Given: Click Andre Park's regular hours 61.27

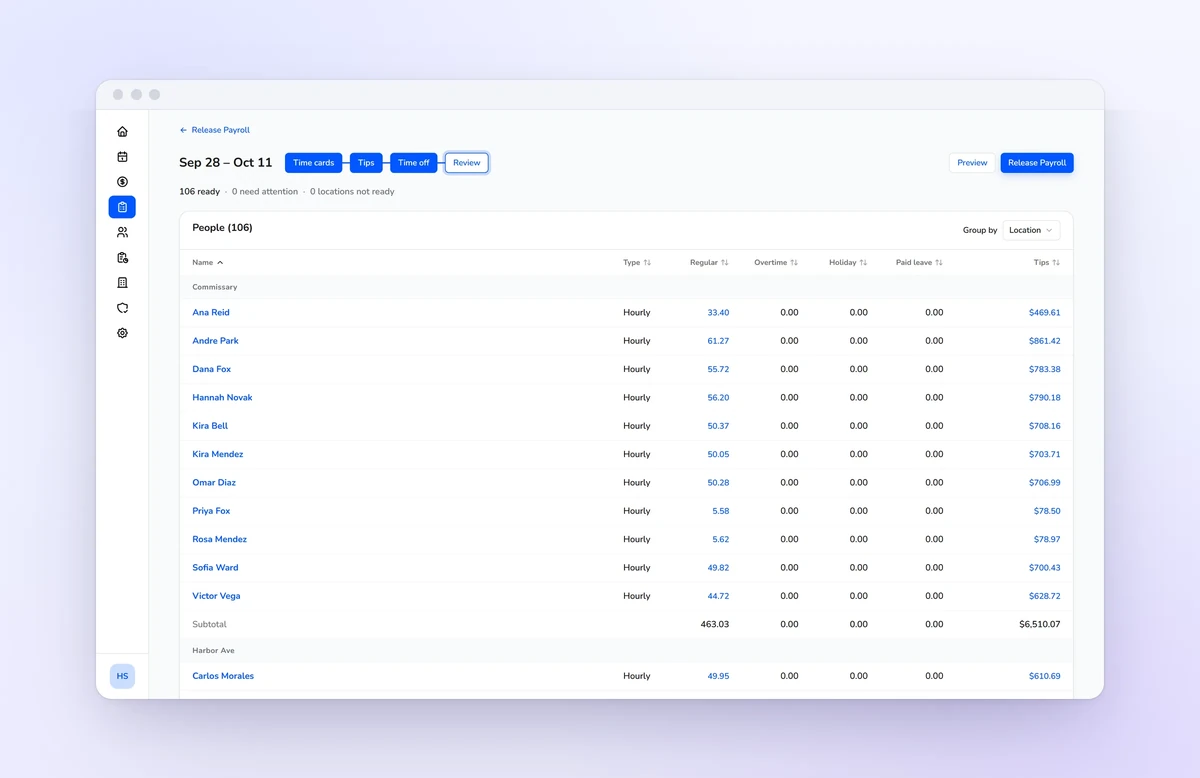Looking at the screenshot, I should 718,341.
